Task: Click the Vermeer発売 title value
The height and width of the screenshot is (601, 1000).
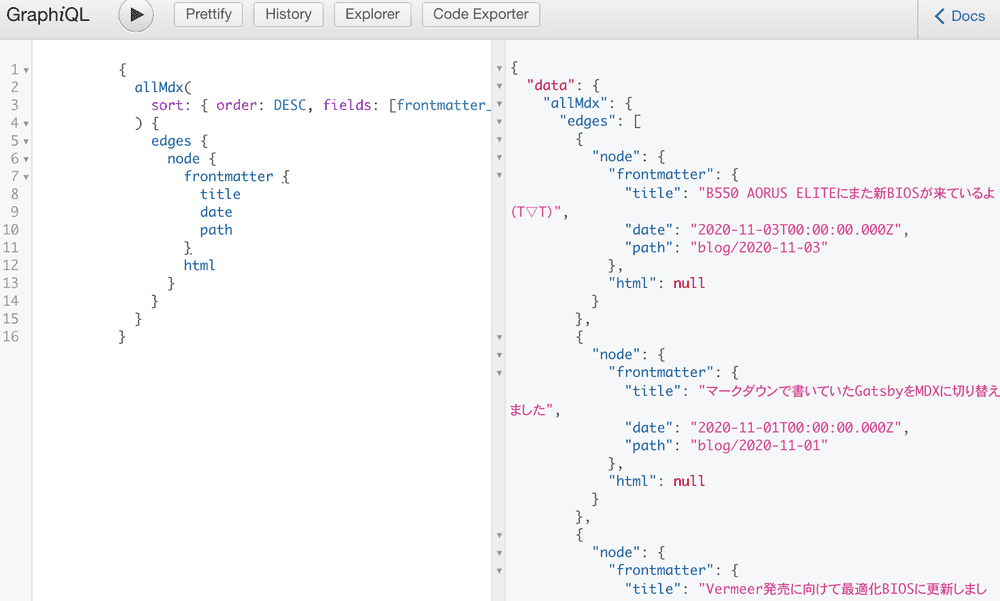Action: coord(842,589)
